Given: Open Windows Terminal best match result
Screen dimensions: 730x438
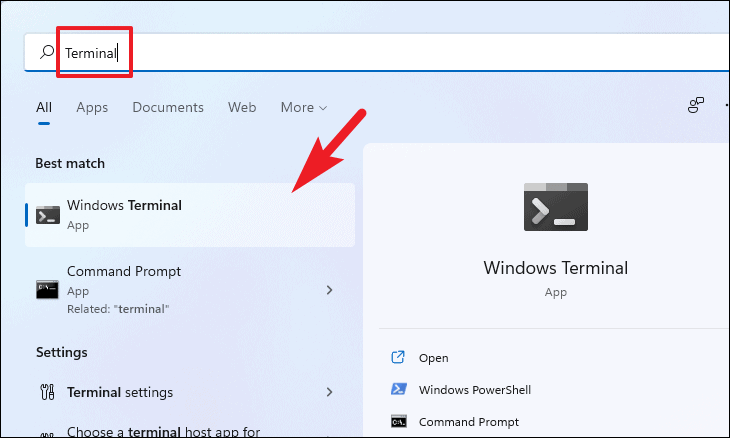Looking at the screenshot, I should tap(190, 215).
